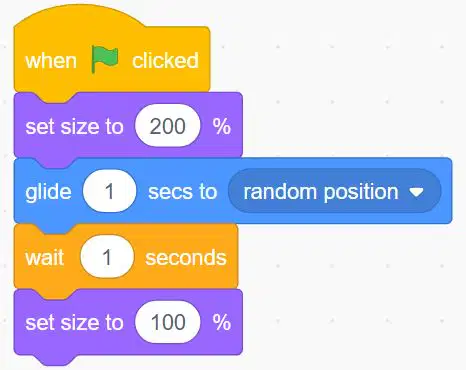Select the 'set size to' 100 block label

pos(74,323)
